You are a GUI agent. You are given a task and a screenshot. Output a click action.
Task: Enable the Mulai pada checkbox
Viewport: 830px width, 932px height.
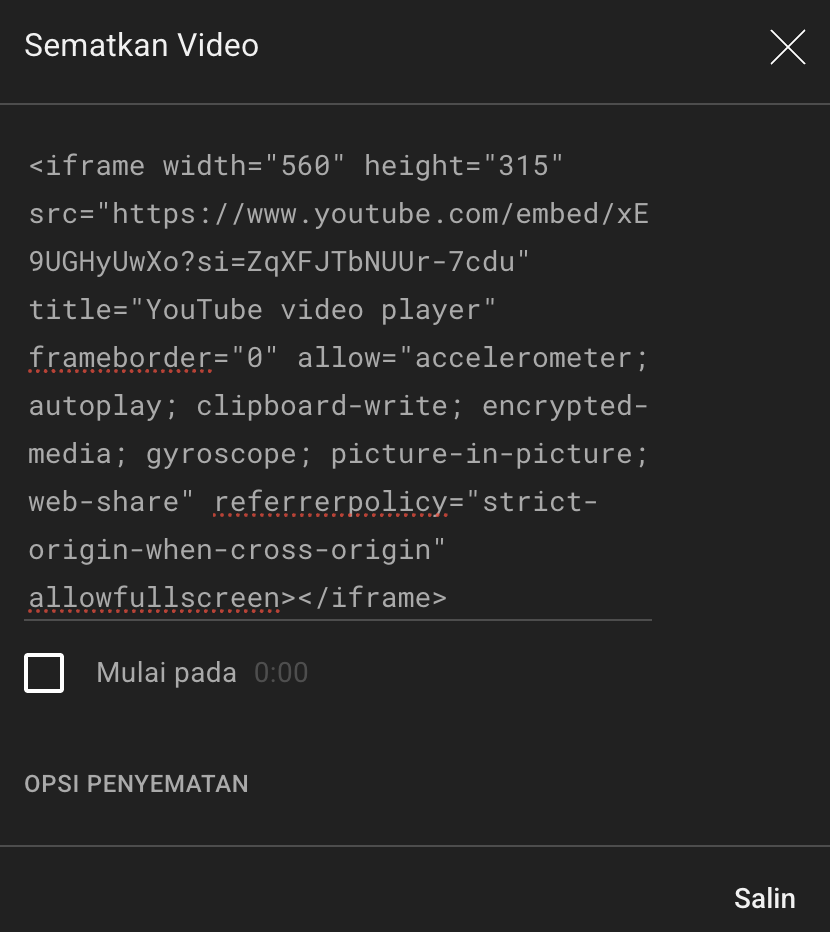(x=44, y=673)
